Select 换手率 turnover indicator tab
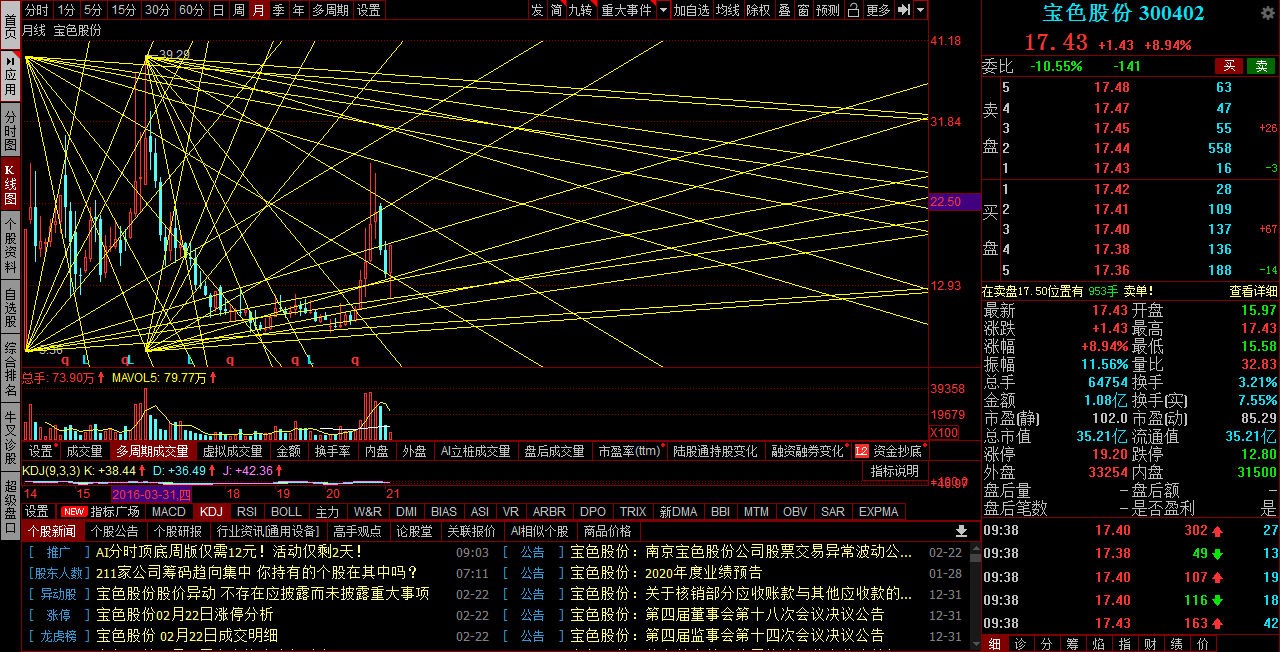The width and height of the screenshot is (1280, 652). pyautogui.click(x=332, y=451)
